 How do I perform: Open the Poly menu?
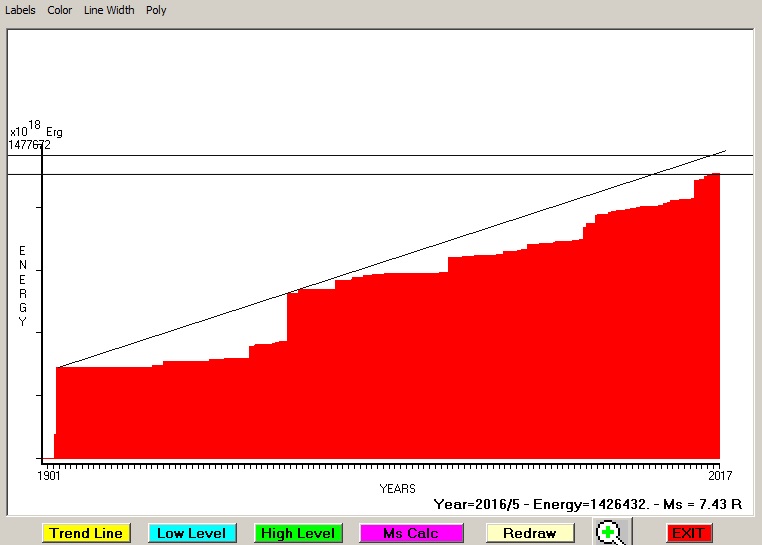point(156,10)
